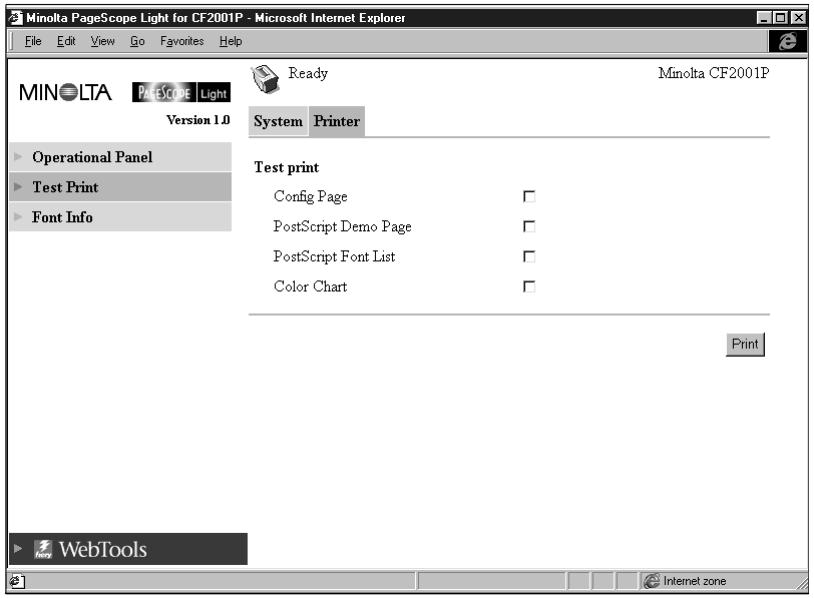Select the Color Chart checkbox
This screenshot has height=598, width=814.
coord(529,287)
